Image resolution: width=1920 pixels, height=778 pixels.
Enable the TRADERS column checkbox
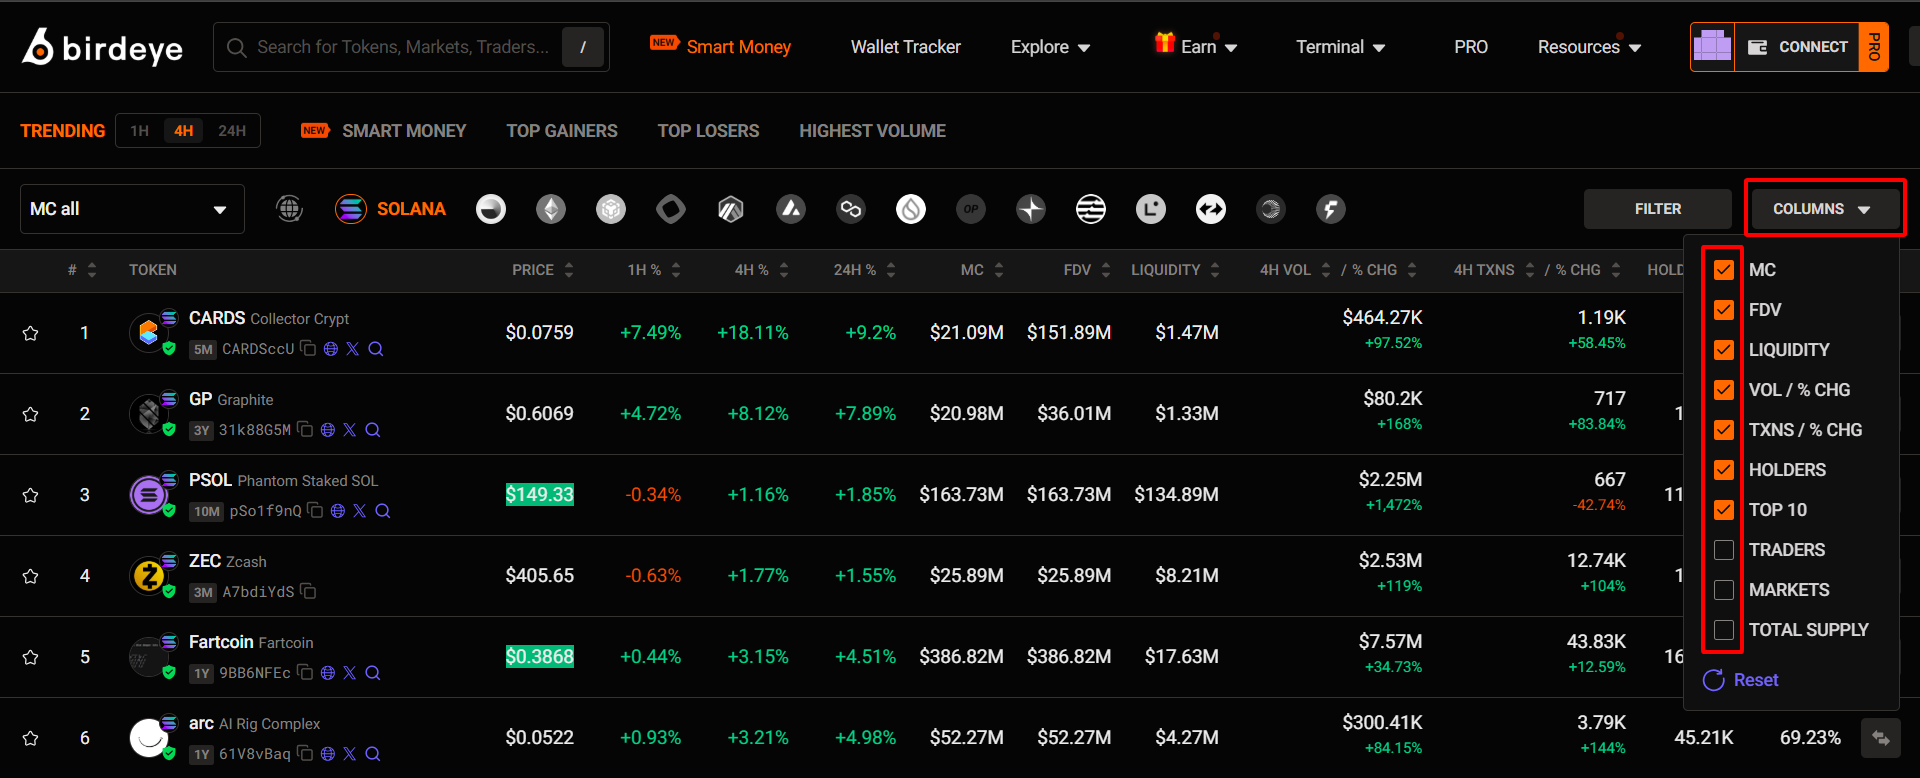pyautogui.click(x=1724, y=550)
